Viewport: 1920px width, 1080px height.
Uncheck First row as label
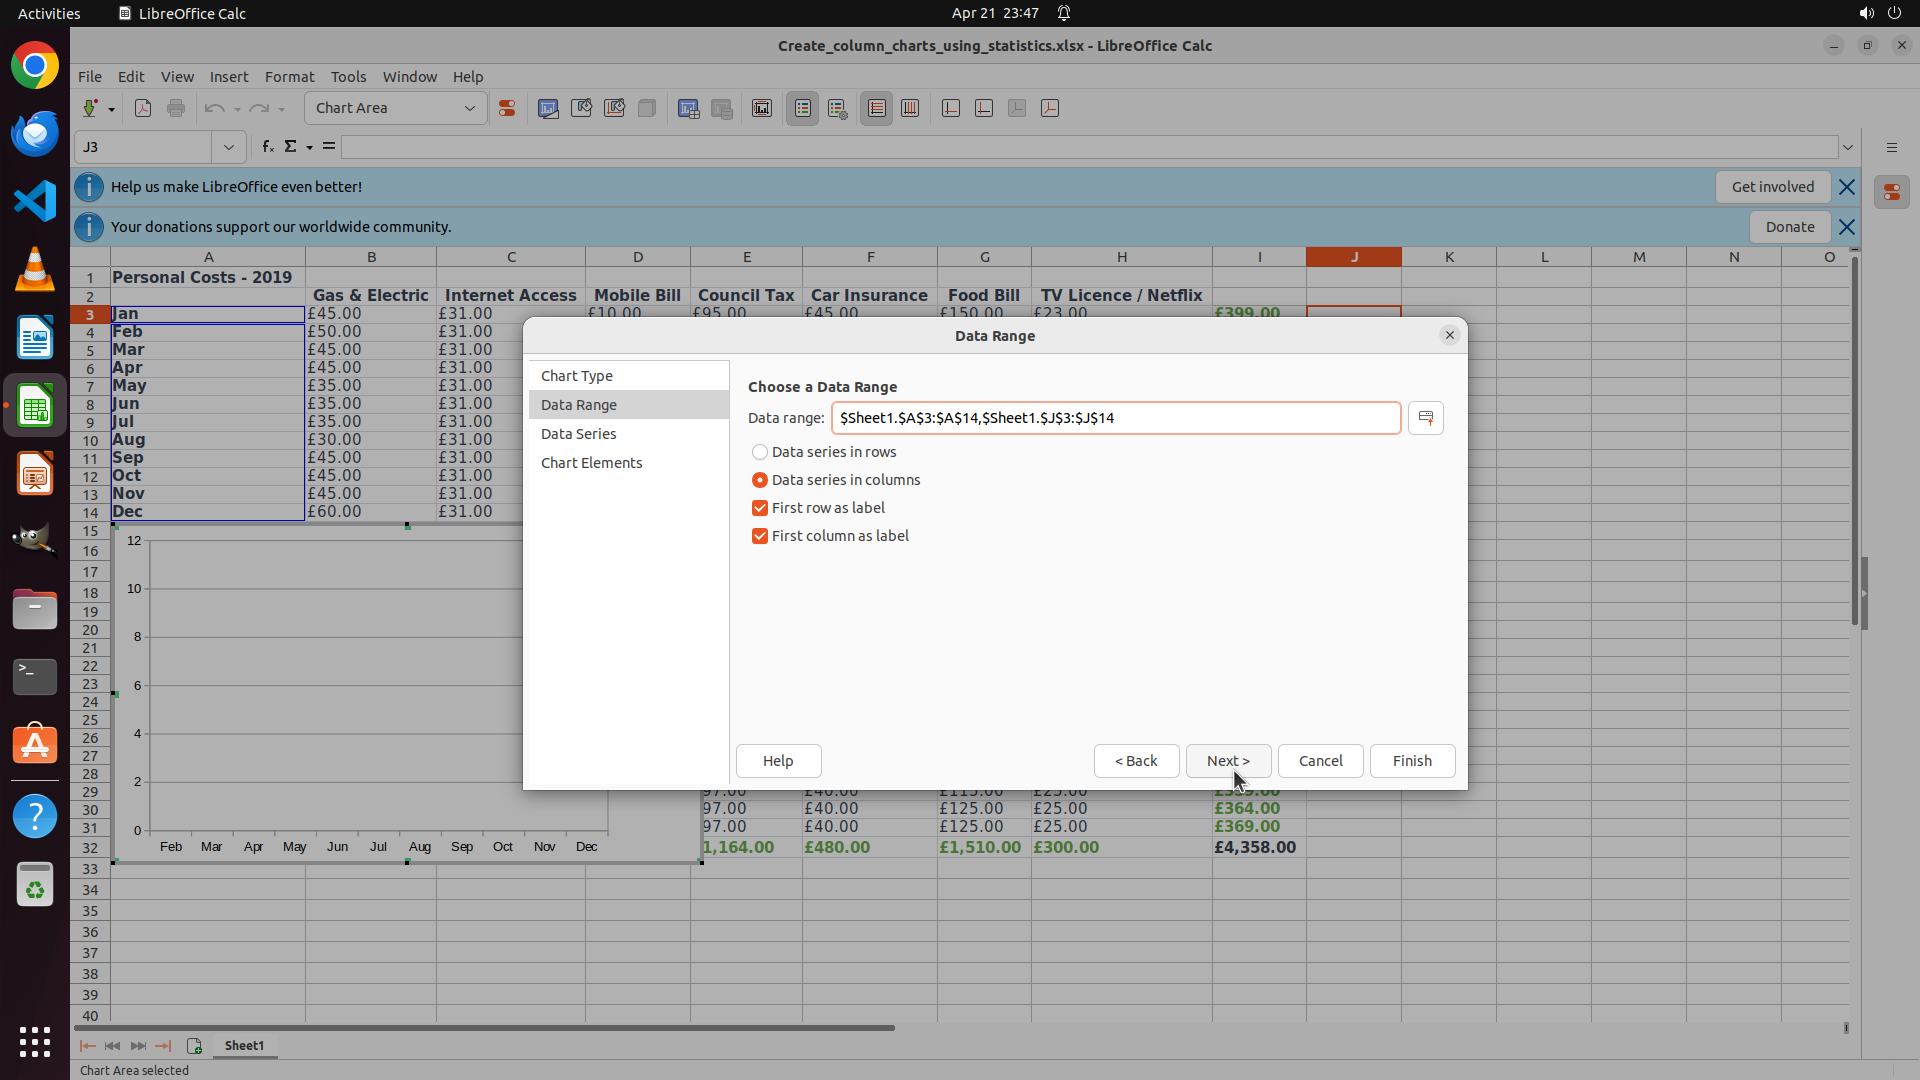click(x=760, y=508)
